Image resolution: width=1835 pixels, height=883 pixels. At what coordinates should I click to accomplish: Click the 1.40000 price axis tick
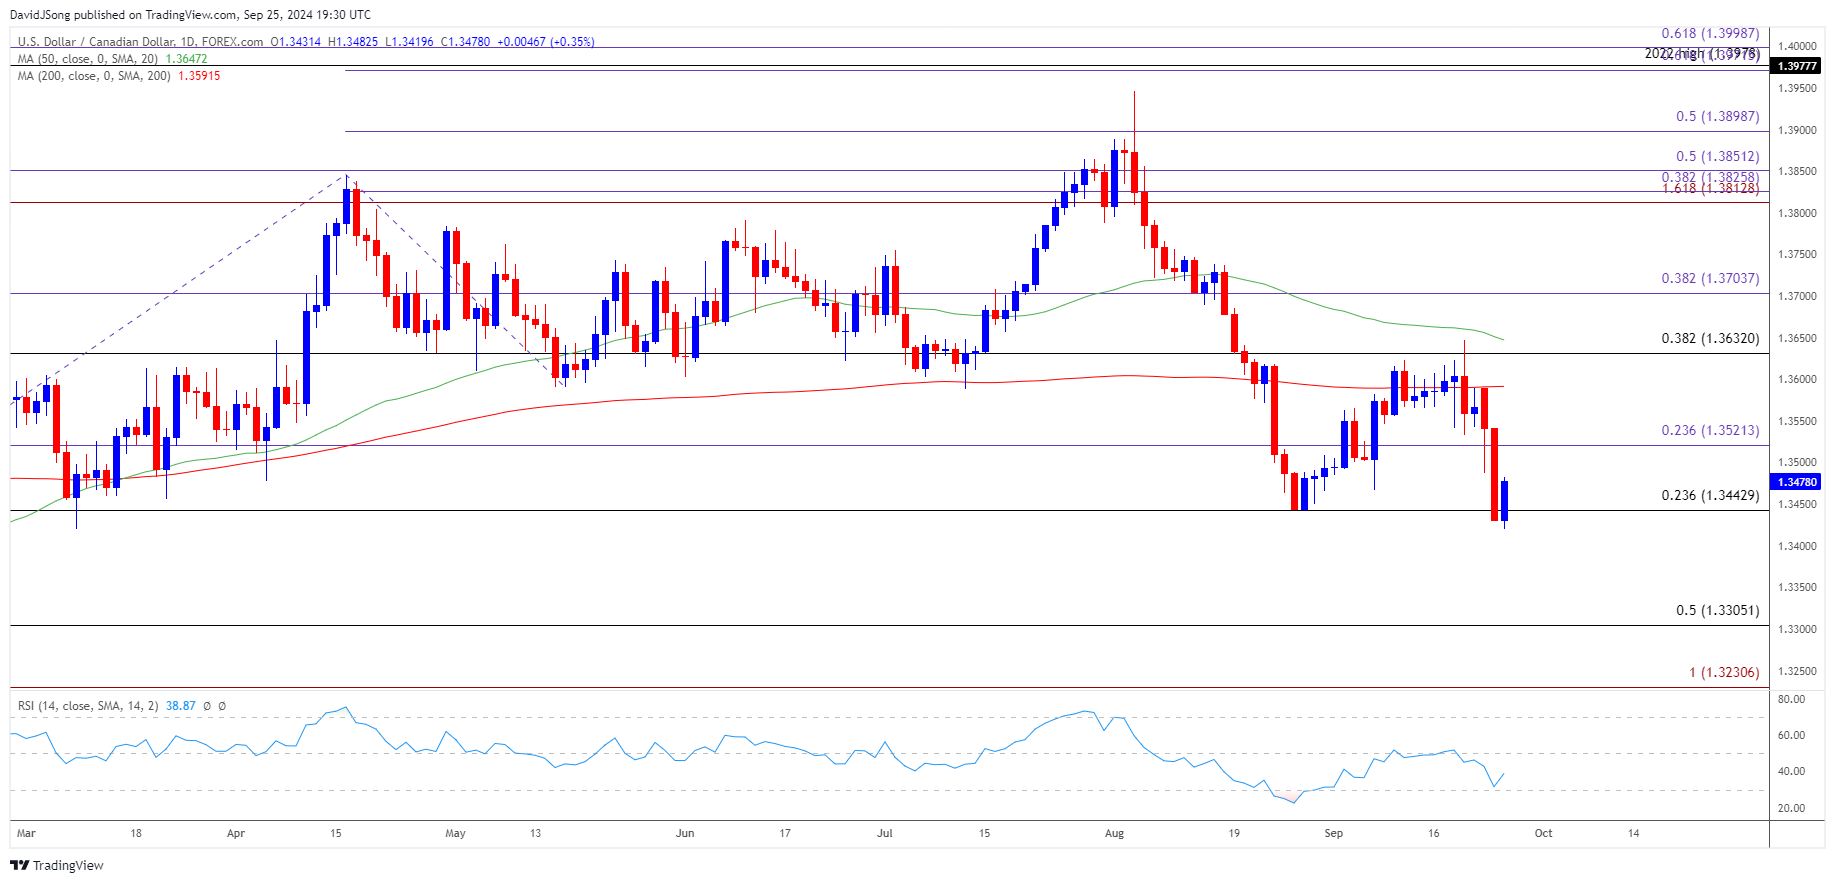point(1797,46)
